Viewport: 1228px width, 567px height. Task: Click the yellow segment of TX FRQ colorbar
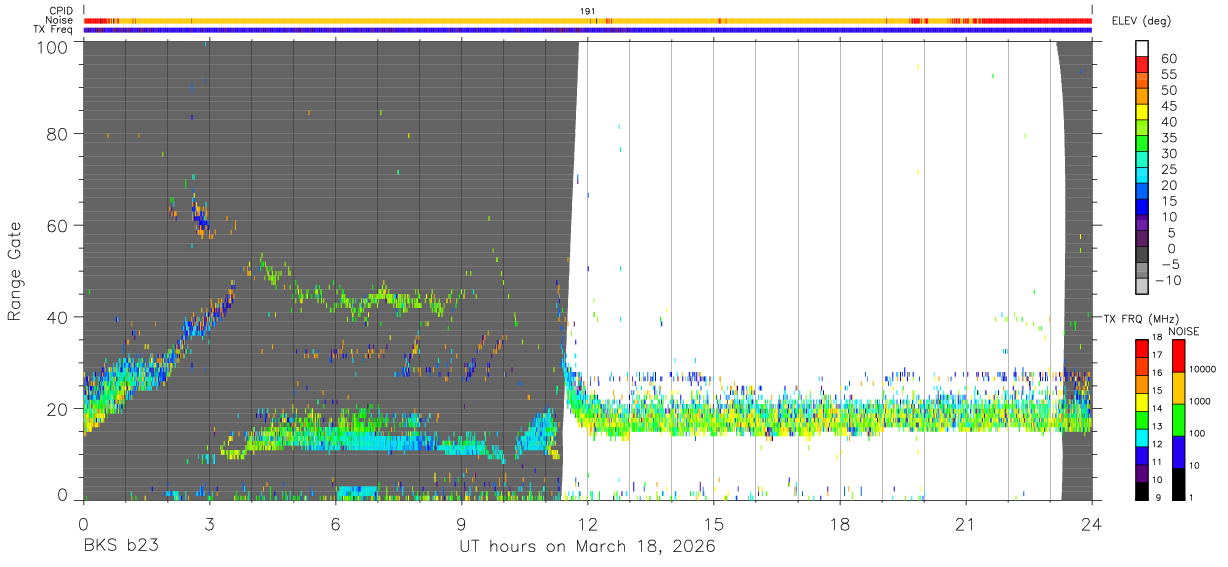(x=1142, y=400)
